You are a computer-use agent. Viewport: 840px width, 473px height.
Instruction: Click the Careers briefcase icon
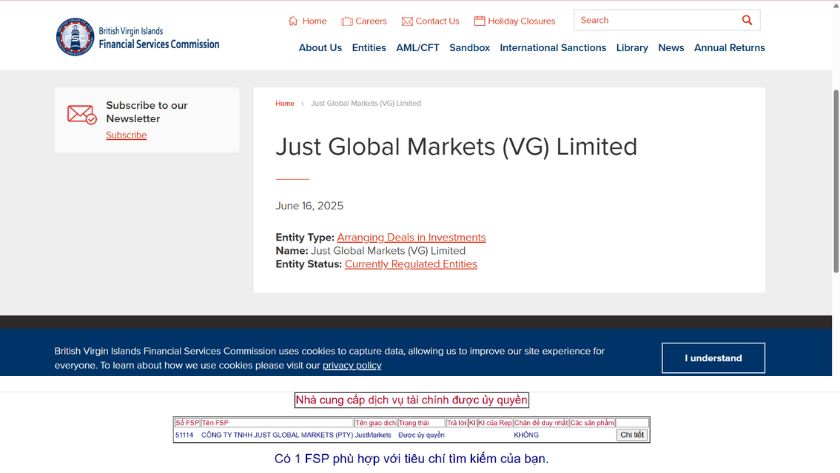click(x=347, y=21)
